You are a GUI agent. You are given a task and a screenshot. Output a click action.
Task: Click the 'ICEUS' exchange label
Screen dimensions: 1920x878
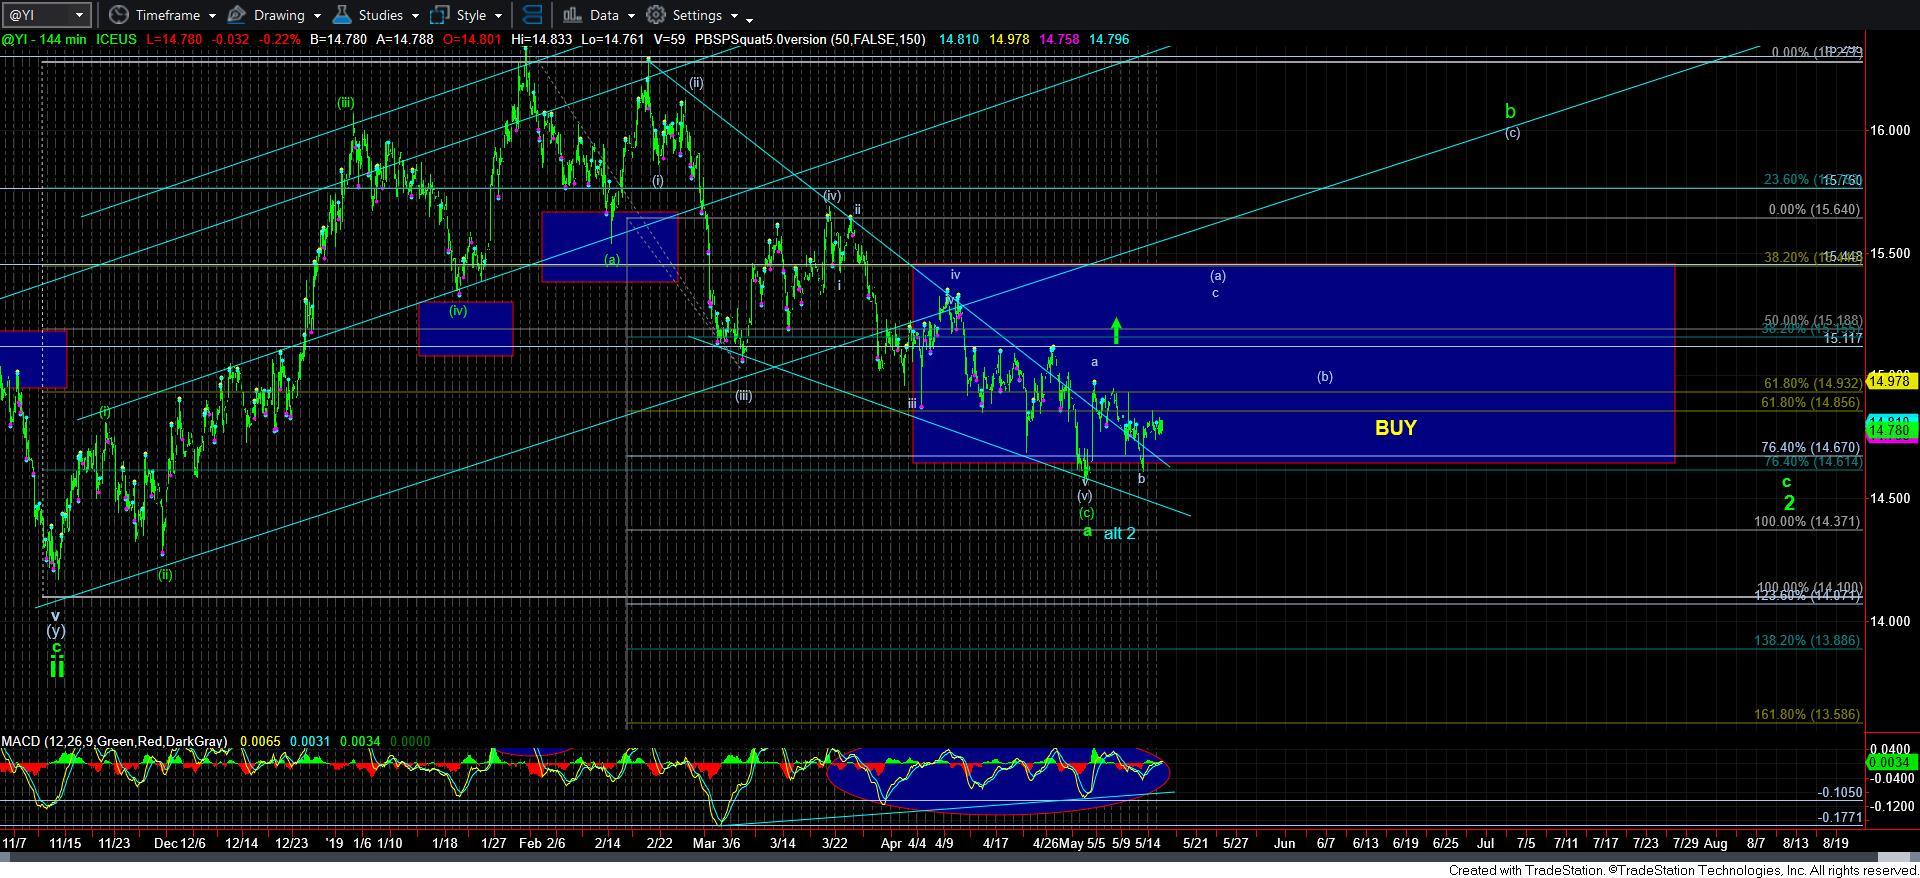click(118, 40)
